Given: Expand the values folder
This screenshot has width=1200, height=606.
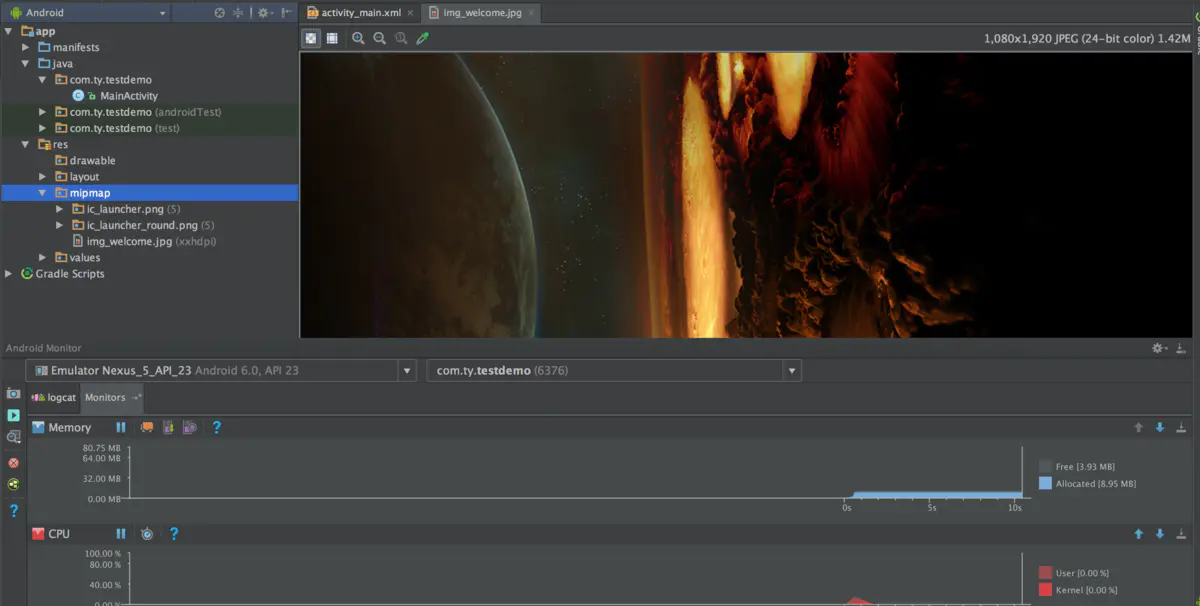Looking at the screenshot, I should (42, 257).
